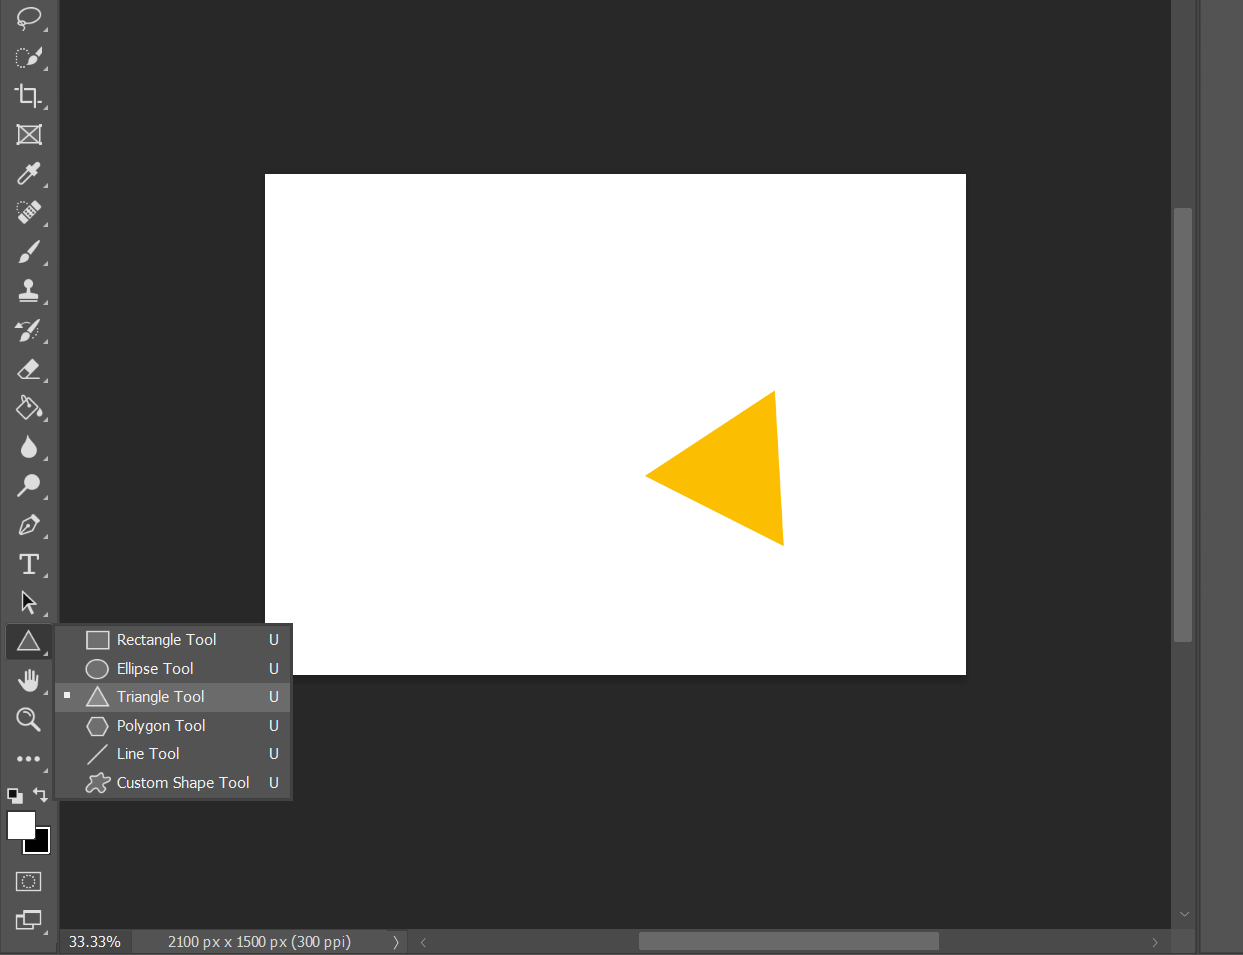Change the screen mode
This screenshot has height=955, width=1243.
click(x=29, y=920)
